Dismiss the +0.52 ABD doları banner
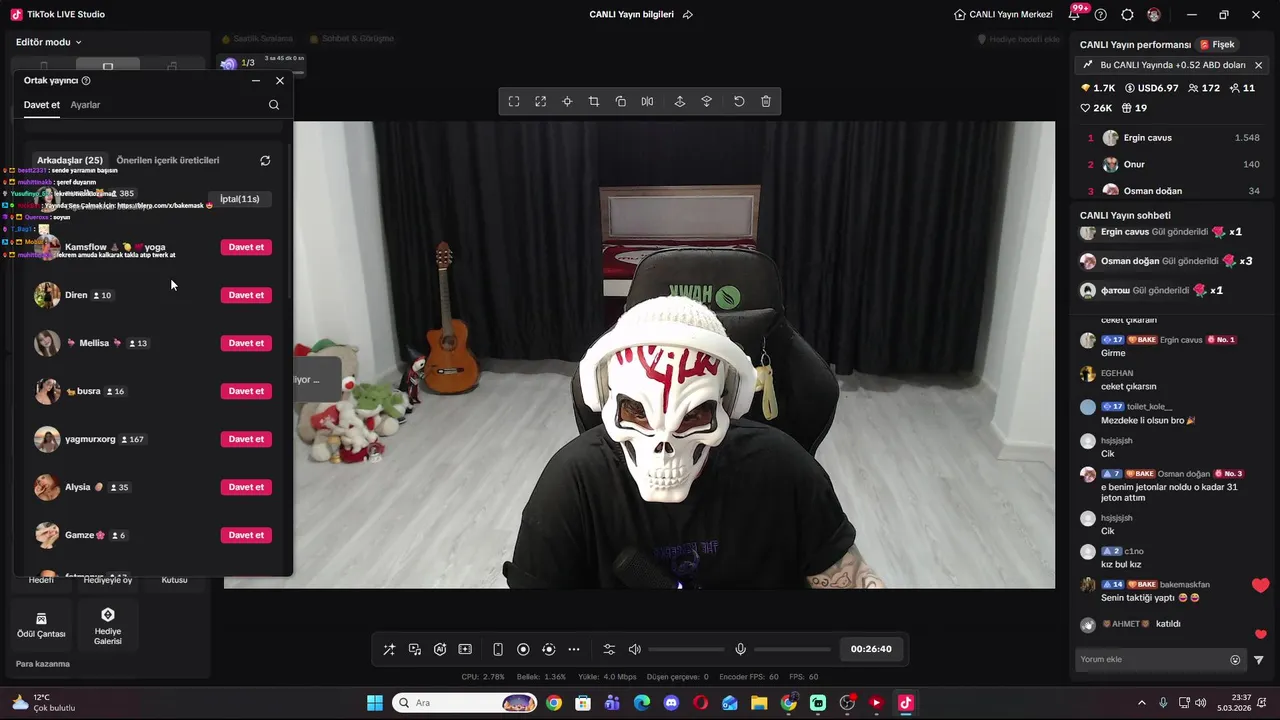 click(x=1258, y=65)
